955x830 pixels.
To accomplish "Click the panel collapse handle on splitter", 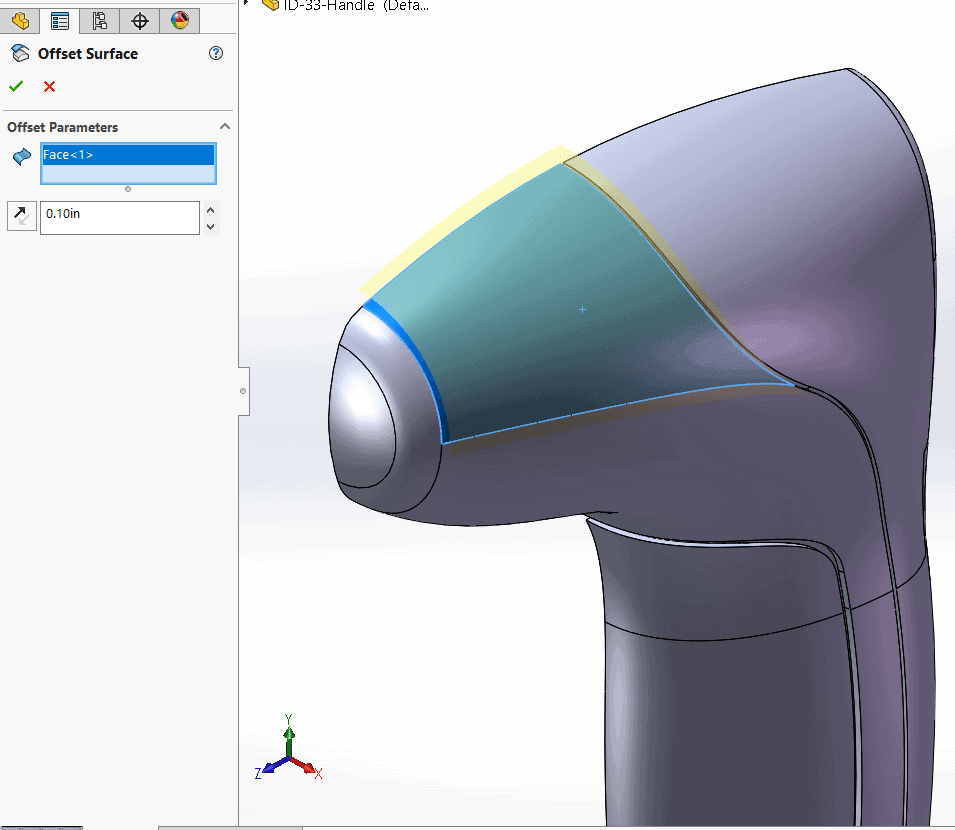I will point(243,391).
